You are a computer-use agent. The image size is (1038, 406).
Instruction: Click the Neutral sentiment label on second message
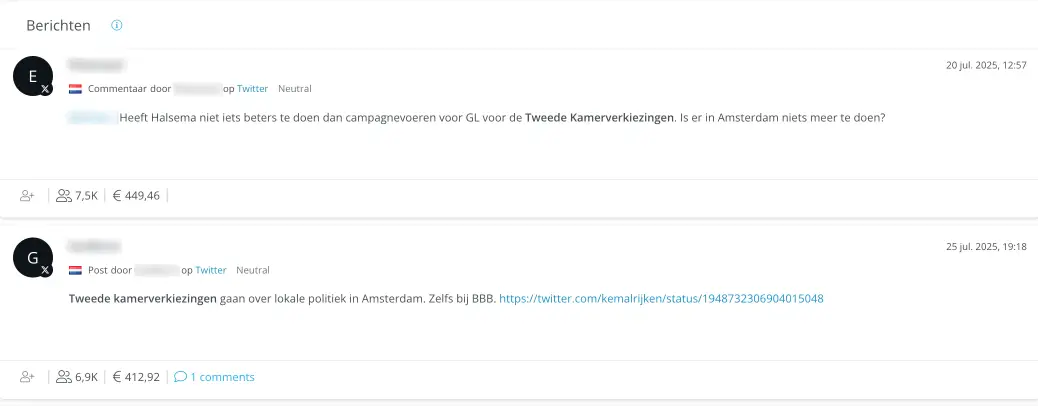253,270
